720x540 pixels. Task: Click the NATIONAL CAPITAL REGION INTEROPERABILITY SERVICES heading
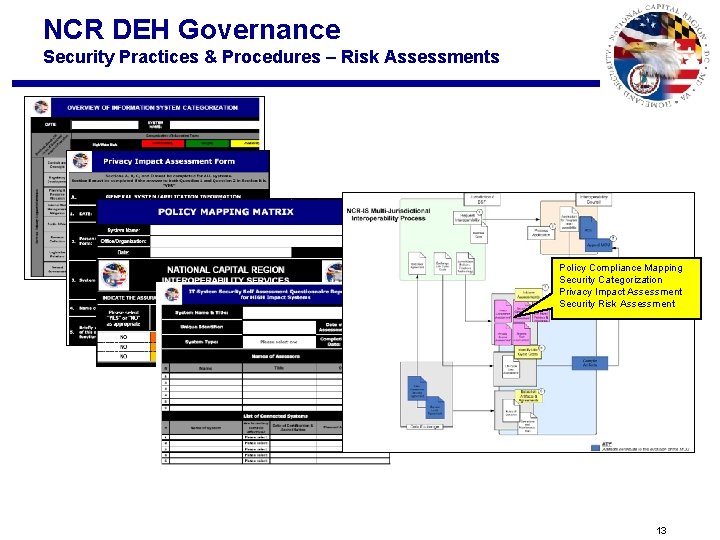(225, 274)
